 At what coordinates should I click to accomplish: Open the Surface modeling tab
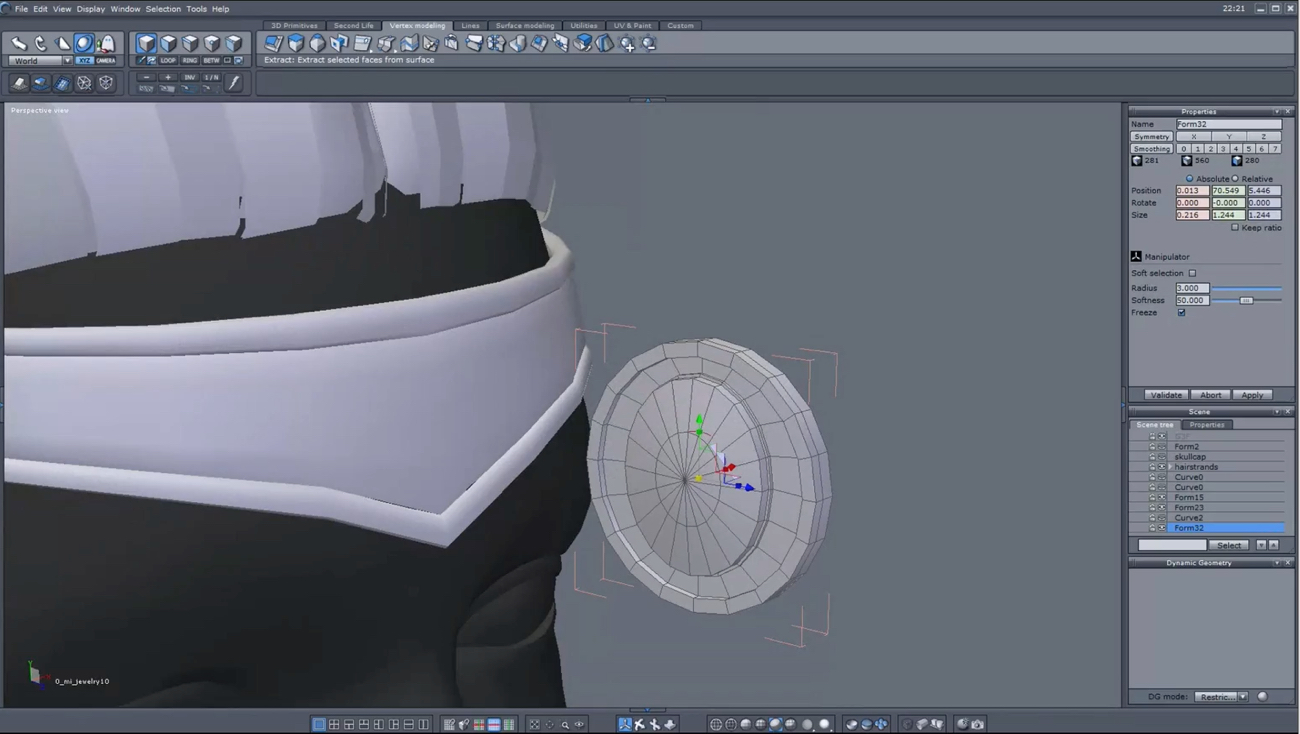click(524, 26)
